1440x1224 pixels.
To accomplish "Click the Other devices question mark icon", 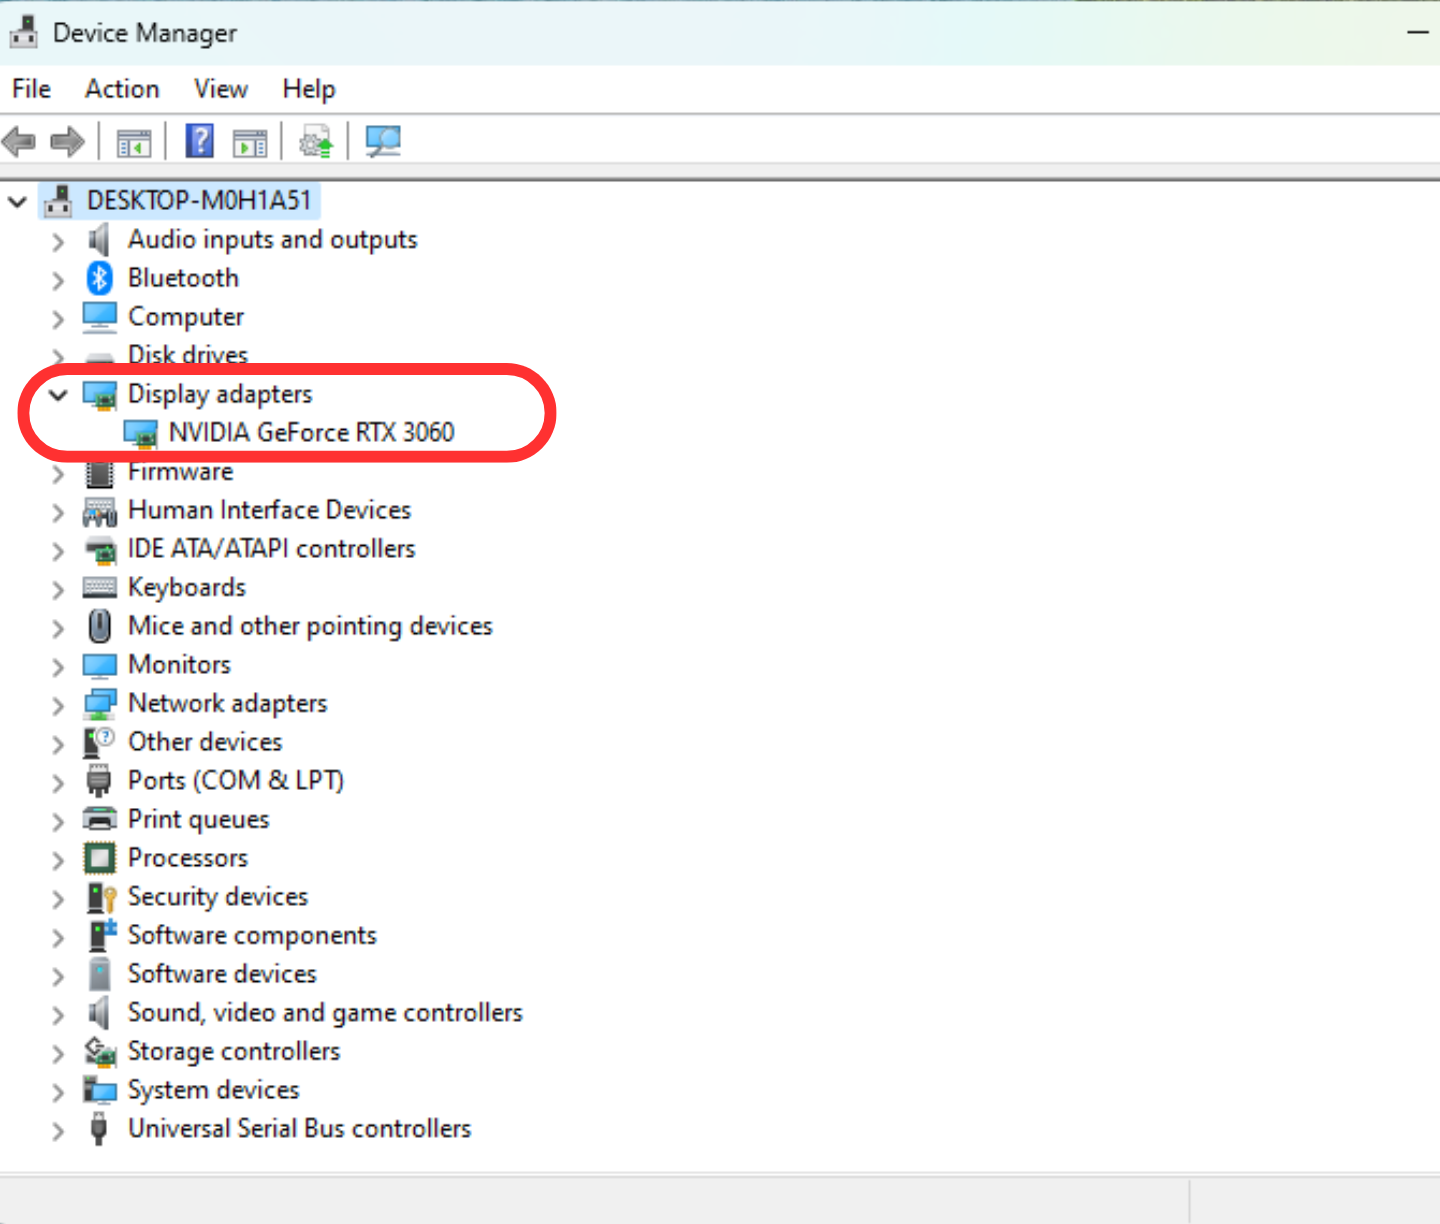I will 99,742.
